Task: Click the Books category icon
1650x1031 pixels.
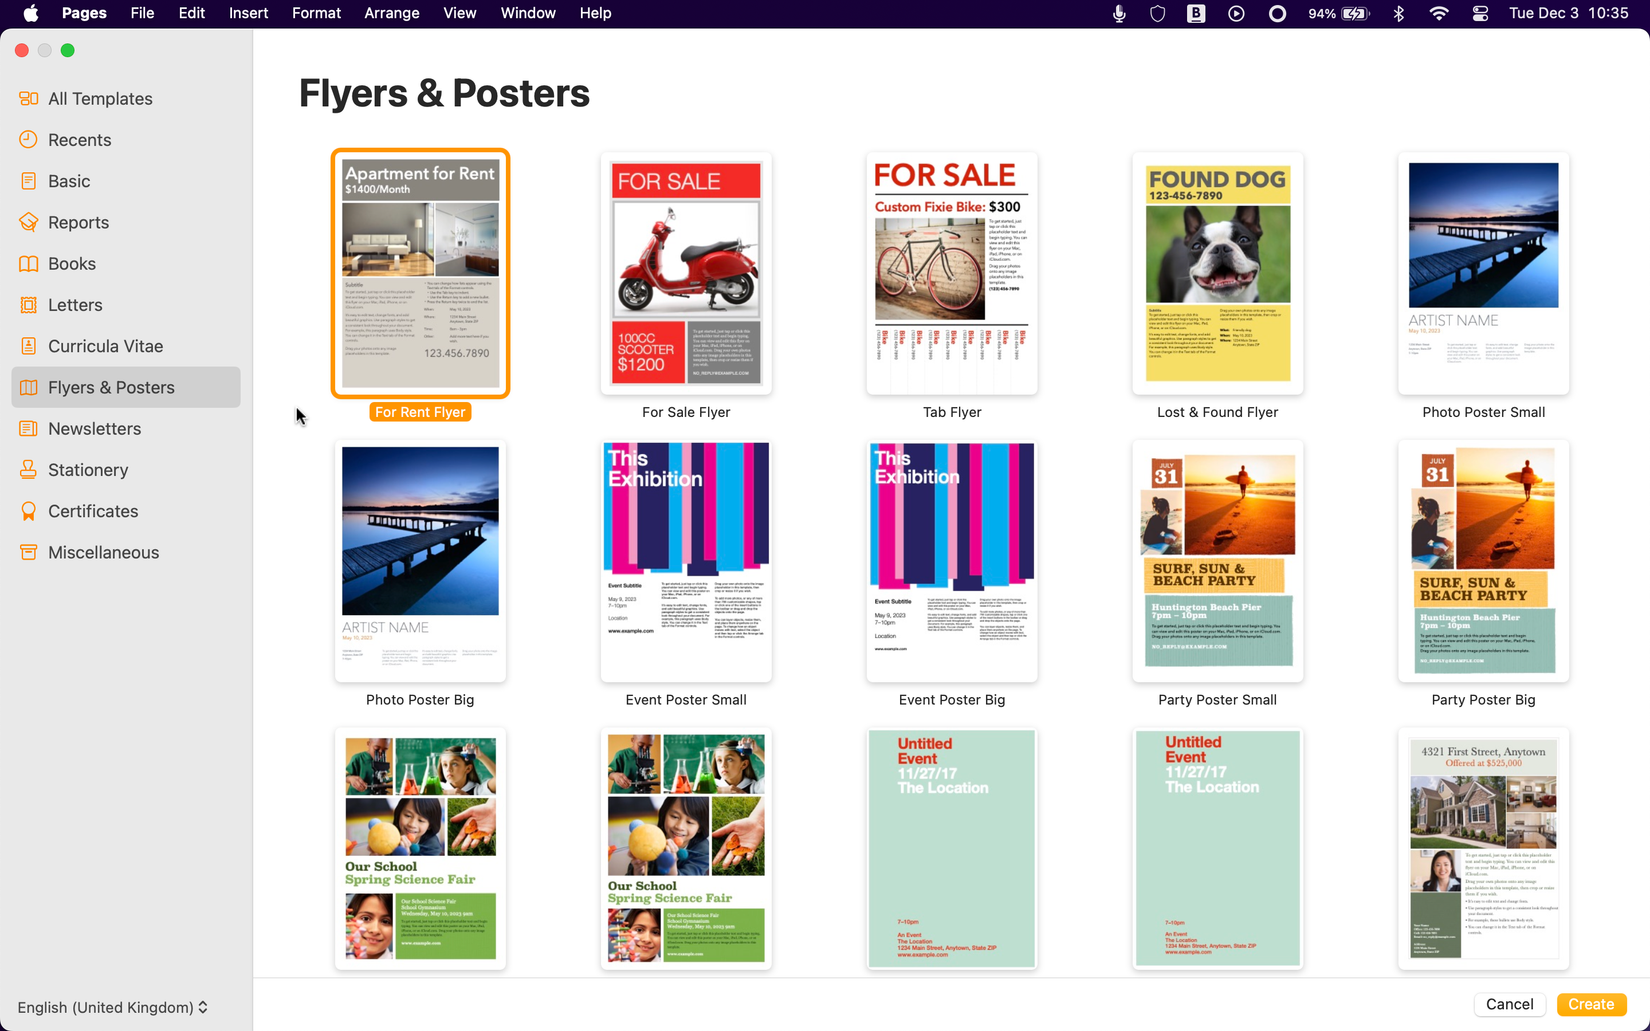Action: 28,263
